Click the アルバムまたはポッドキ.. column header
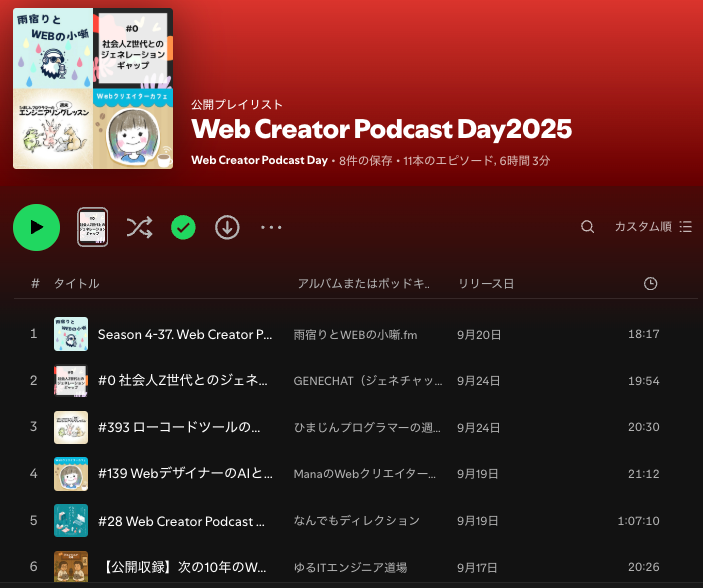Viewport: 703px width, 588px height. (x=364, y=283)
